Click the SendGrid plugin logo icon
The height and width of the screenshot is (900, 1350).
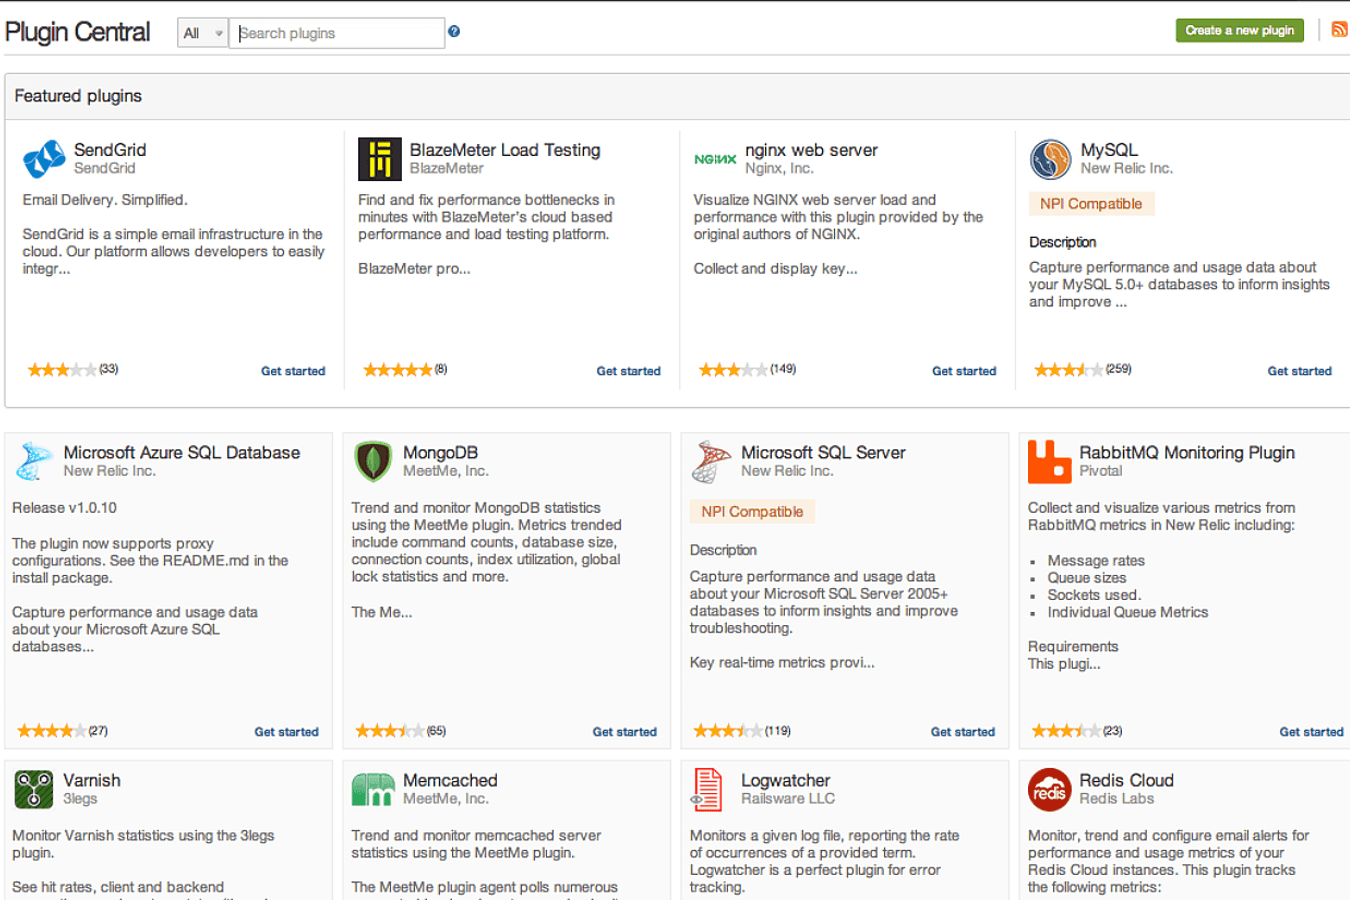point(44,159)
